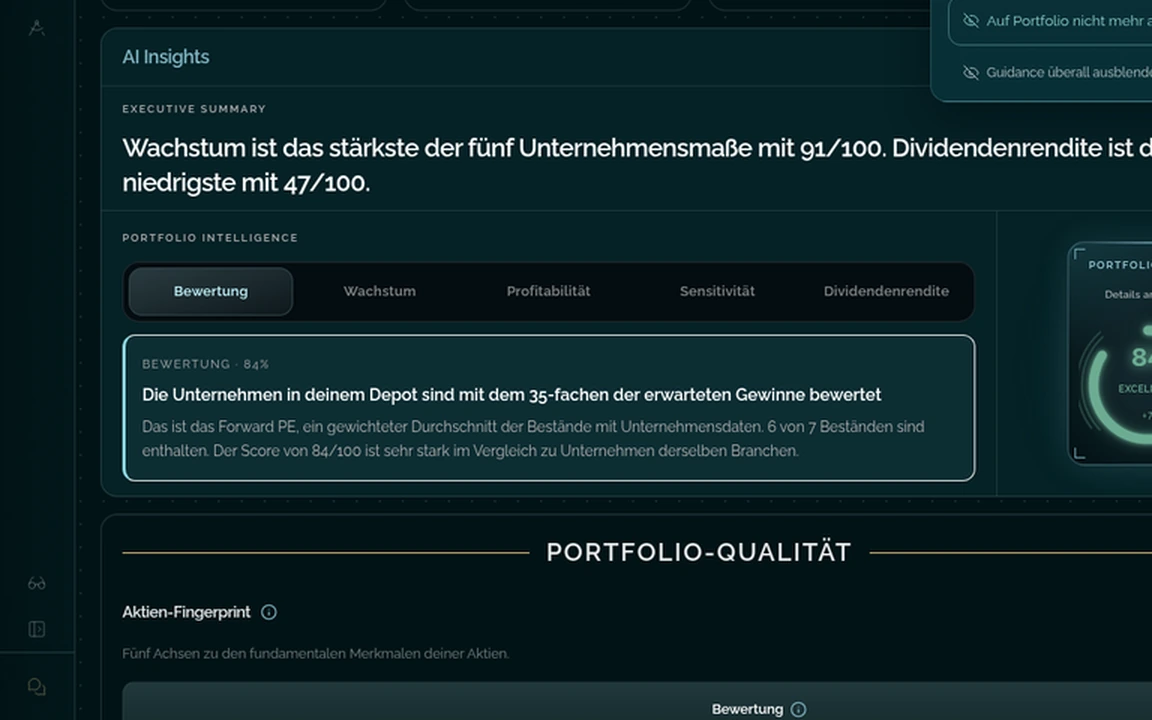
Task: Toggle the sidebar panel layout icon
Action: [37, 629]
